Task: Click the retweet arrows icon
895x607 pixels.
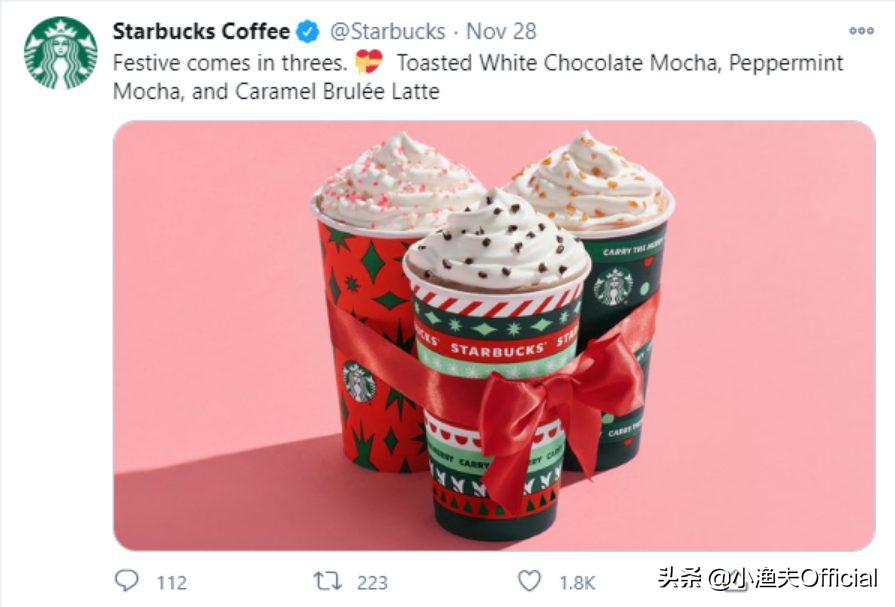Action: (x=327, y=581)
